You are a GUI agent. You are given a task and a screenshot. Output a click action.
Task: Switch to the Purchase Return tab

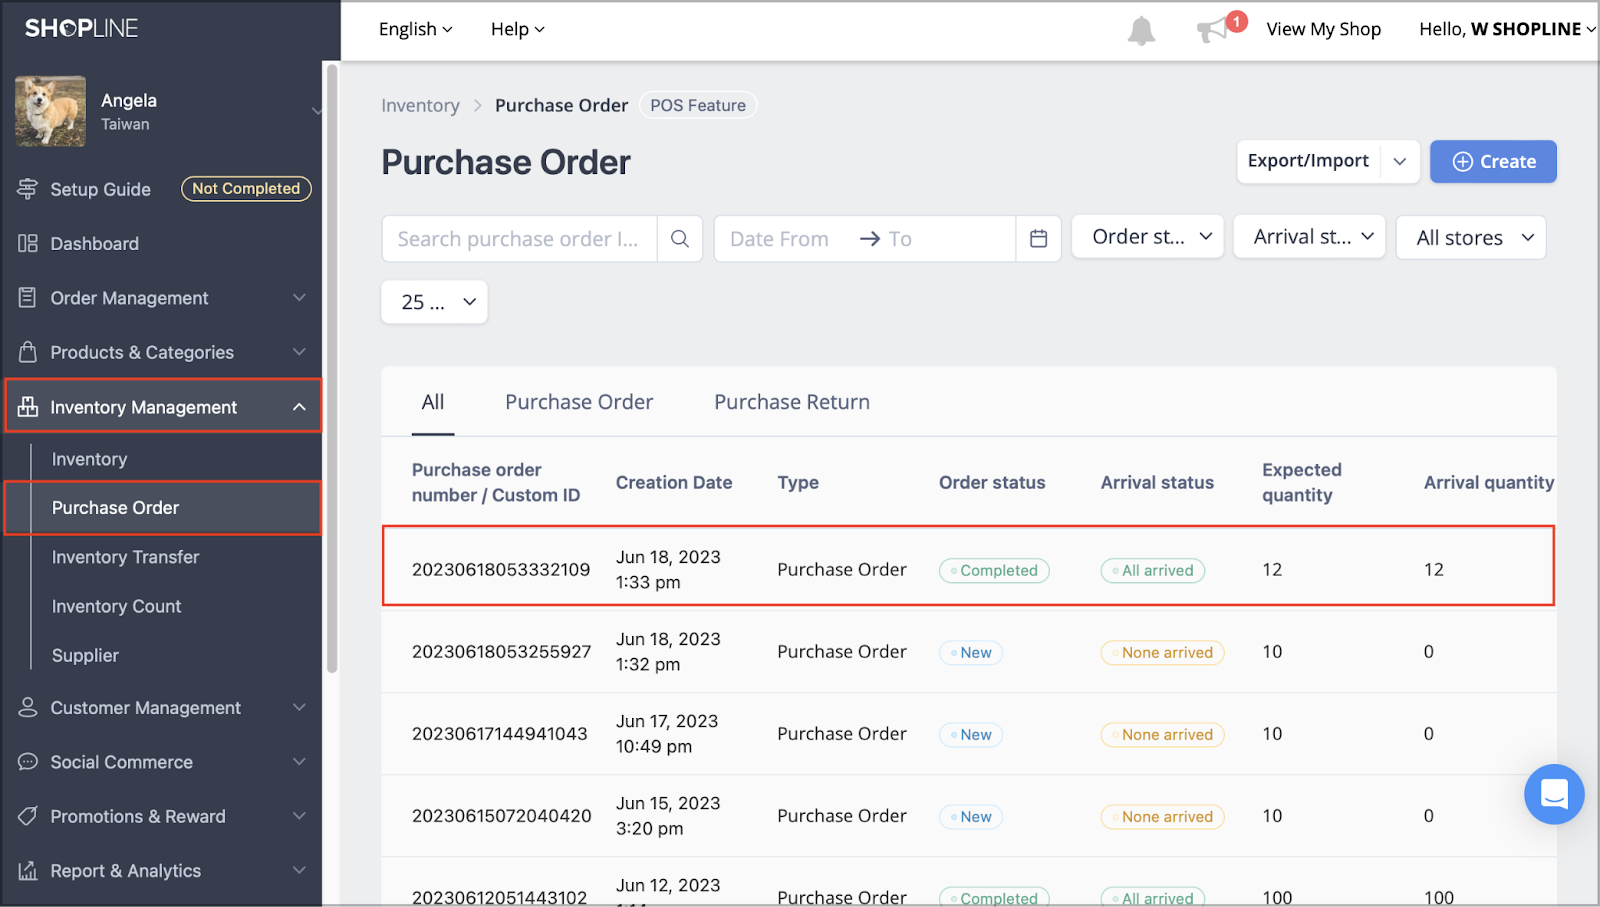point(791,401)
